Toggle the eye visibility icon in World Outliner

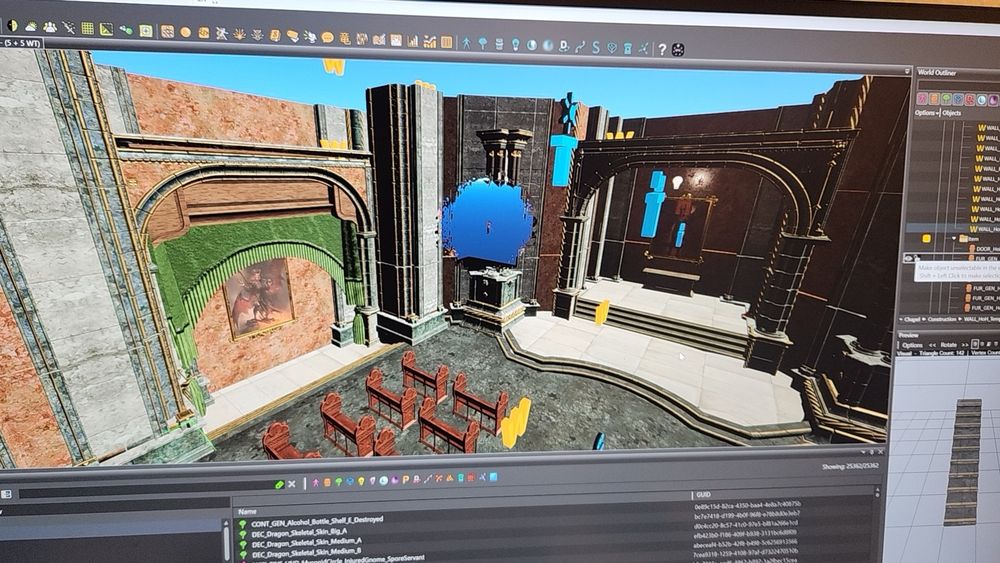pos(908,258)
